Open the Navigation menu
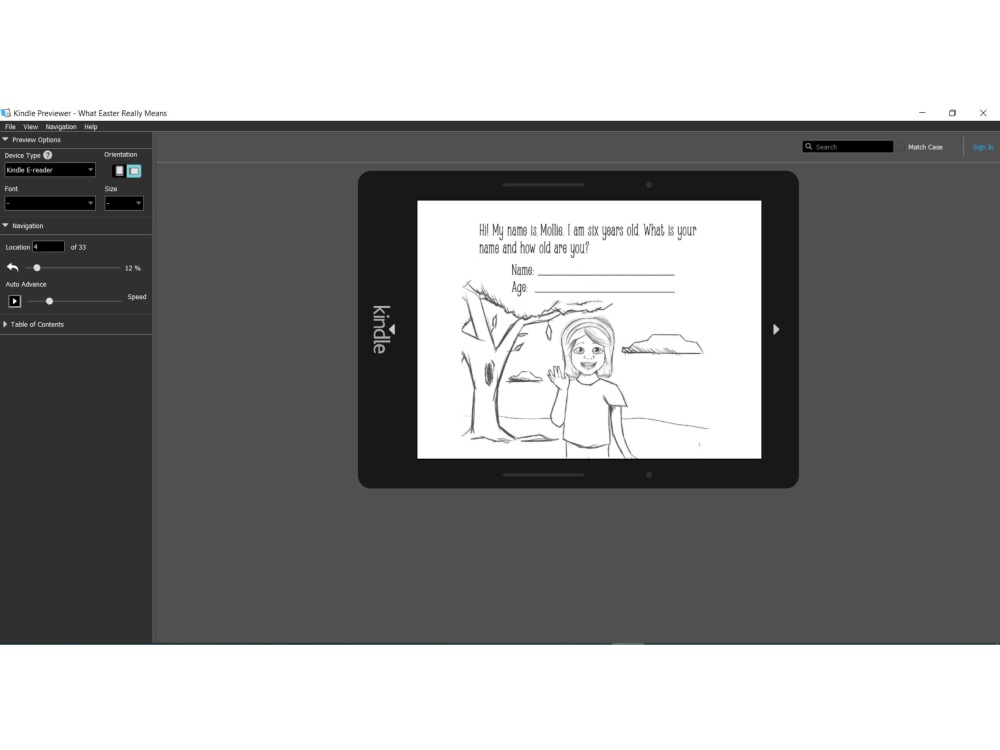Viewport: 1000px width, 750px height. coord(61,127)
